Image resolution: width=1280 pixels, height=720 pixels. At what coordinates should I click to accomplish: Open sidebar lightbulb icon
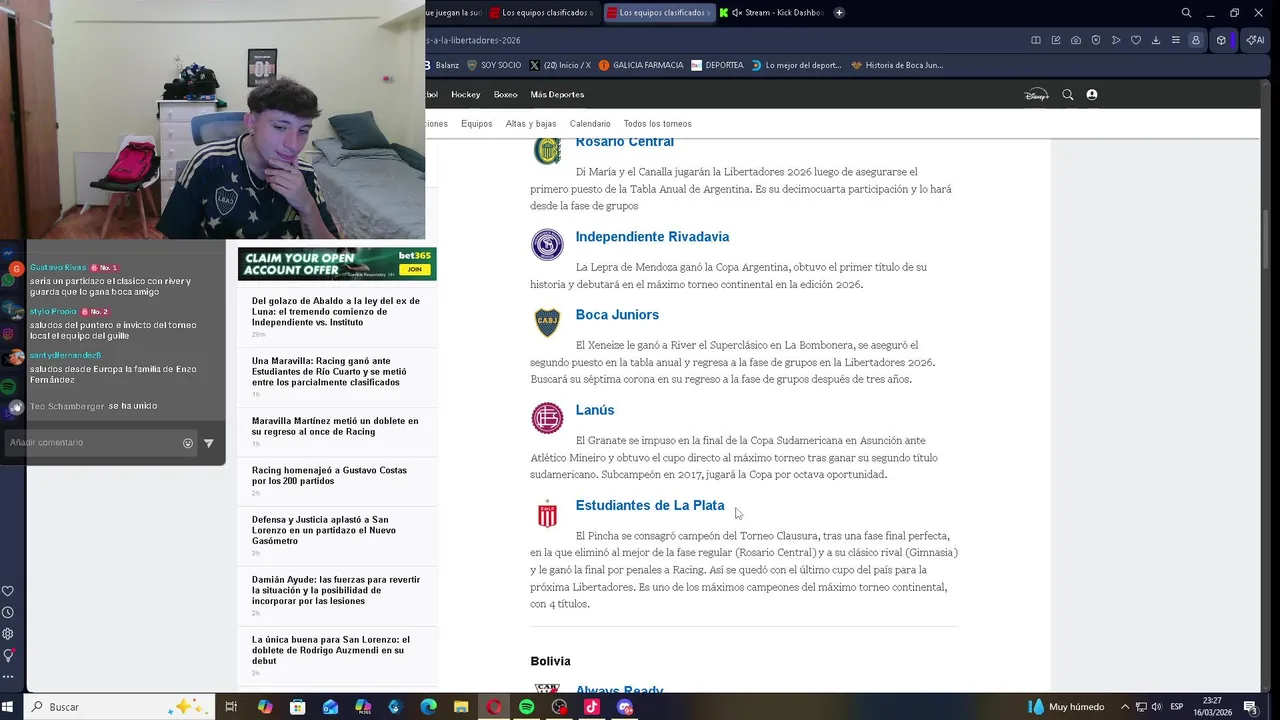coord(8,656)
